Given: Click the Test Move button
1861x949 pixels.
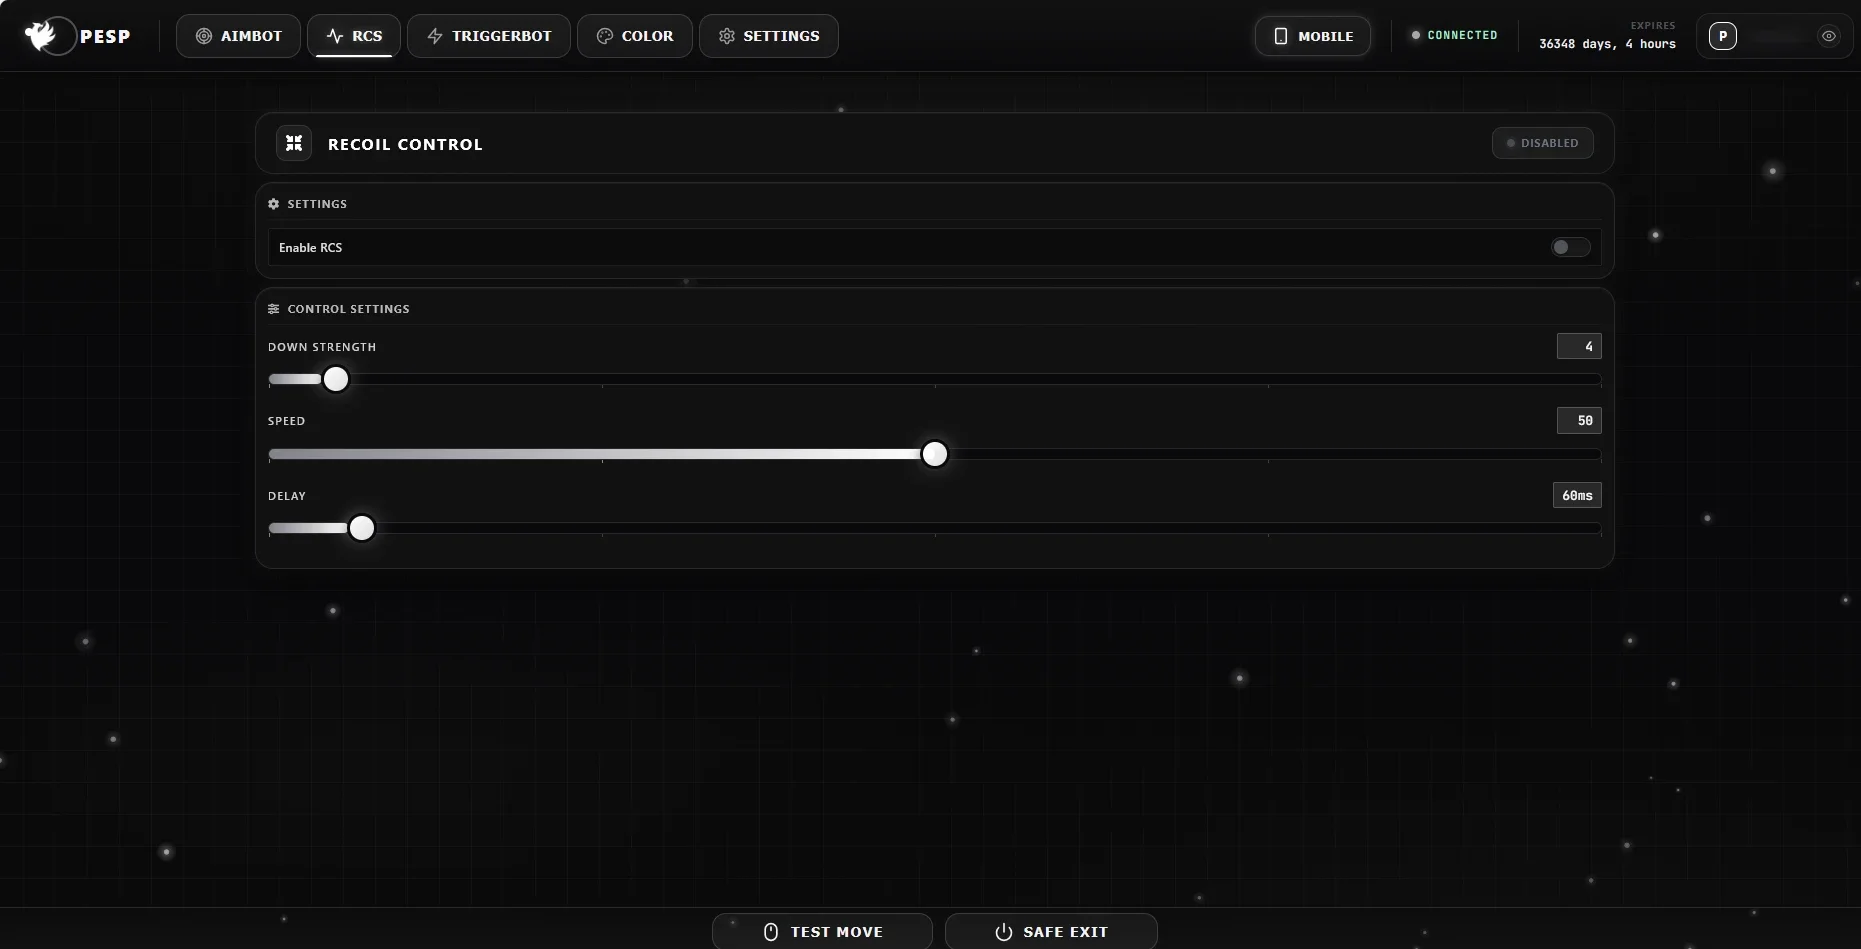Looking at the screenshot, I should tap(822, 931).
